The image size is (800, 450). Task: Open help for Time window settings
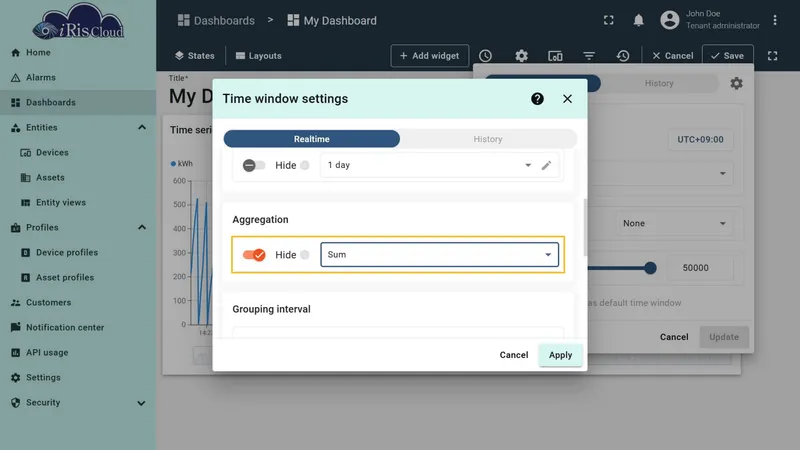pos(537,98)
